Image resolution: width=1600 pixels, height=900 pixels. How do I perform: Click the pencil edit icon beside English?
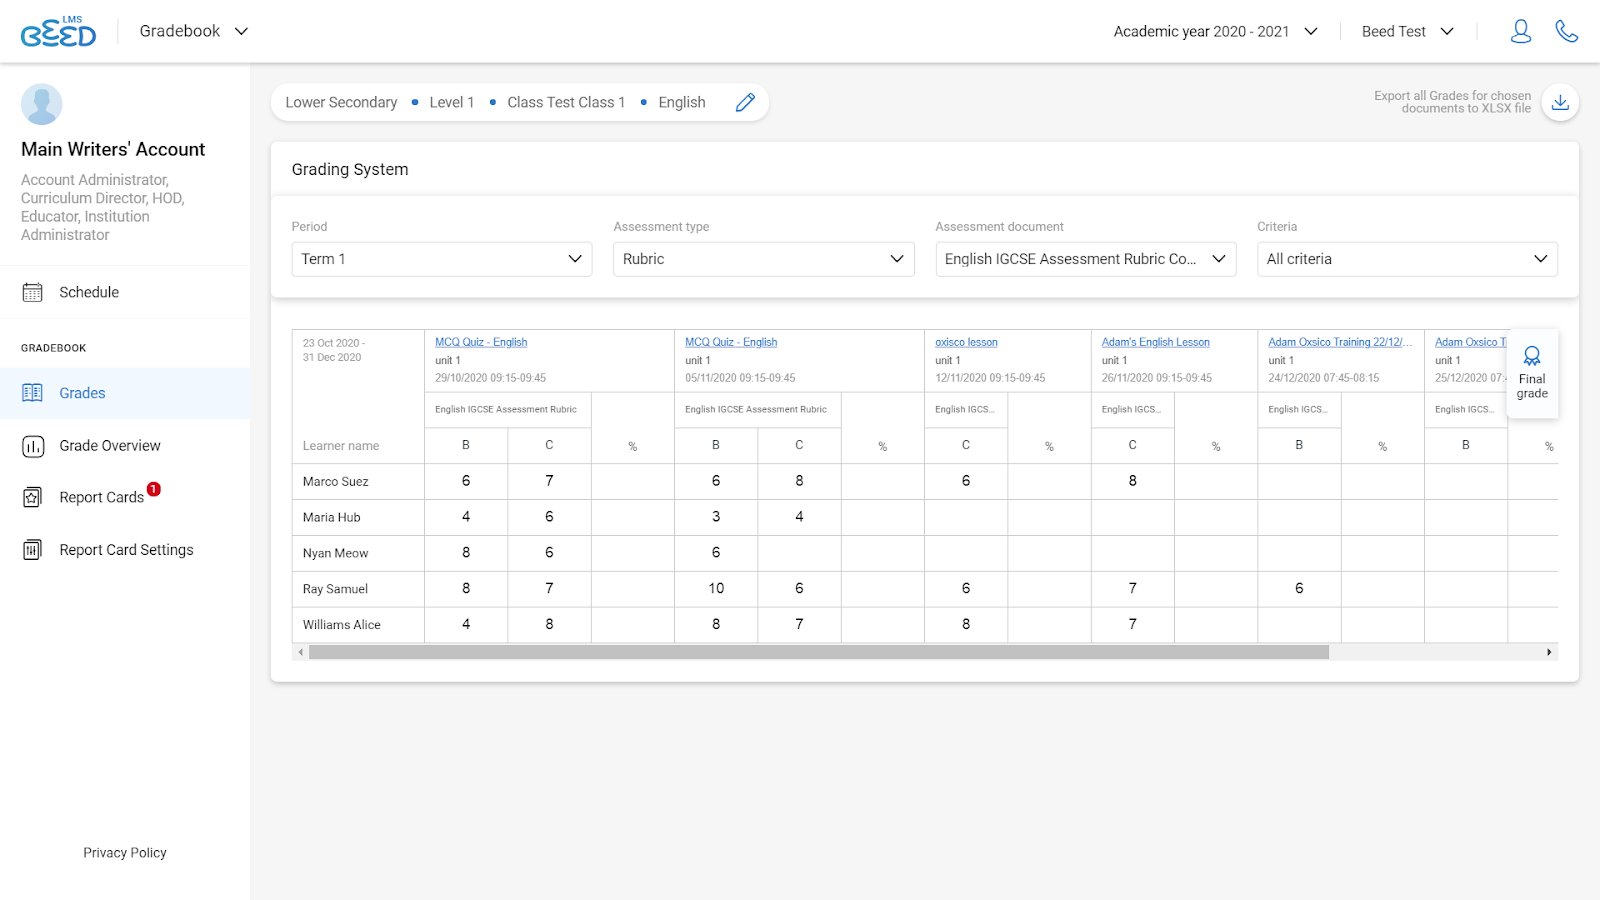click(745, 103)
